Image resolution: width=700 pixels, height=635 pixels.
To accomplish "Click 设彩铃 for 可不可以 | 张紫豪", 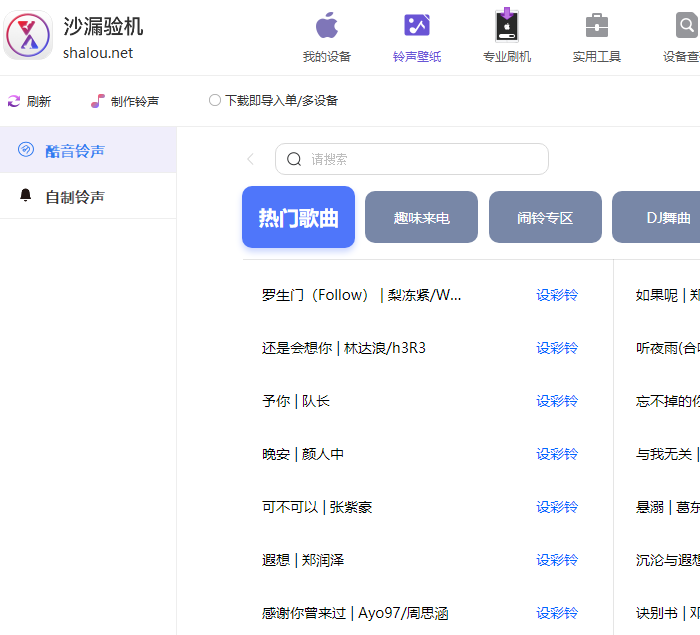I will point(557,507).
